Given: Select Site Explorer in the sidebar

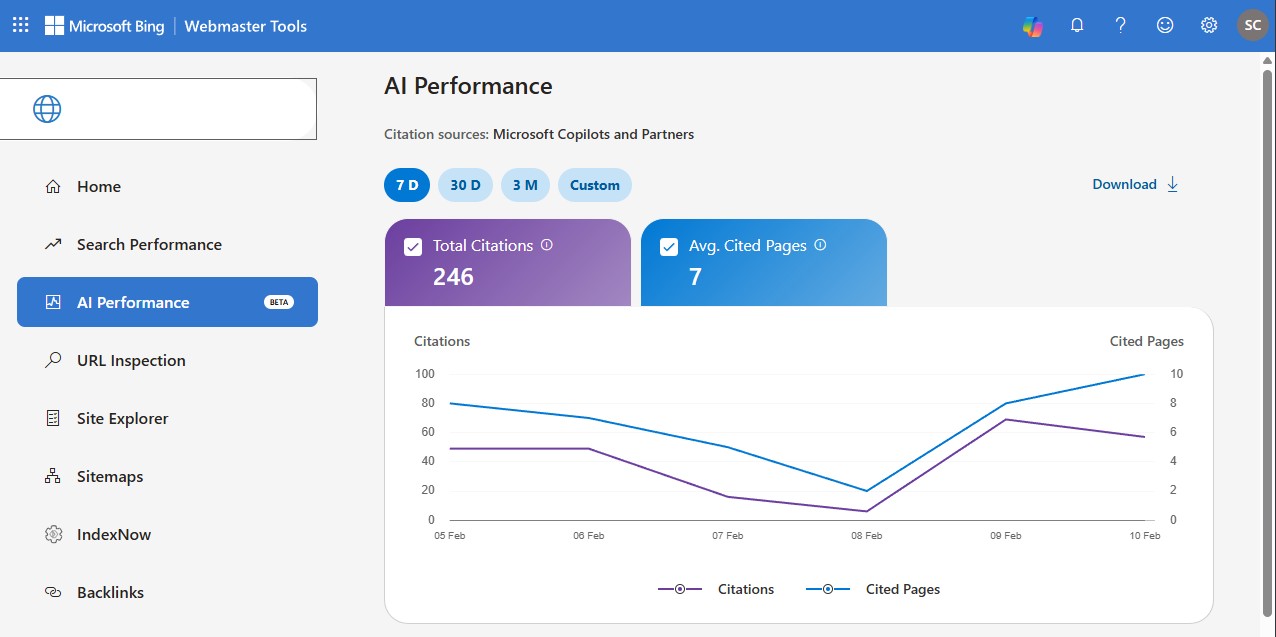Looking at the screenshot, I should pyautogui.click(x=122, y=418).
